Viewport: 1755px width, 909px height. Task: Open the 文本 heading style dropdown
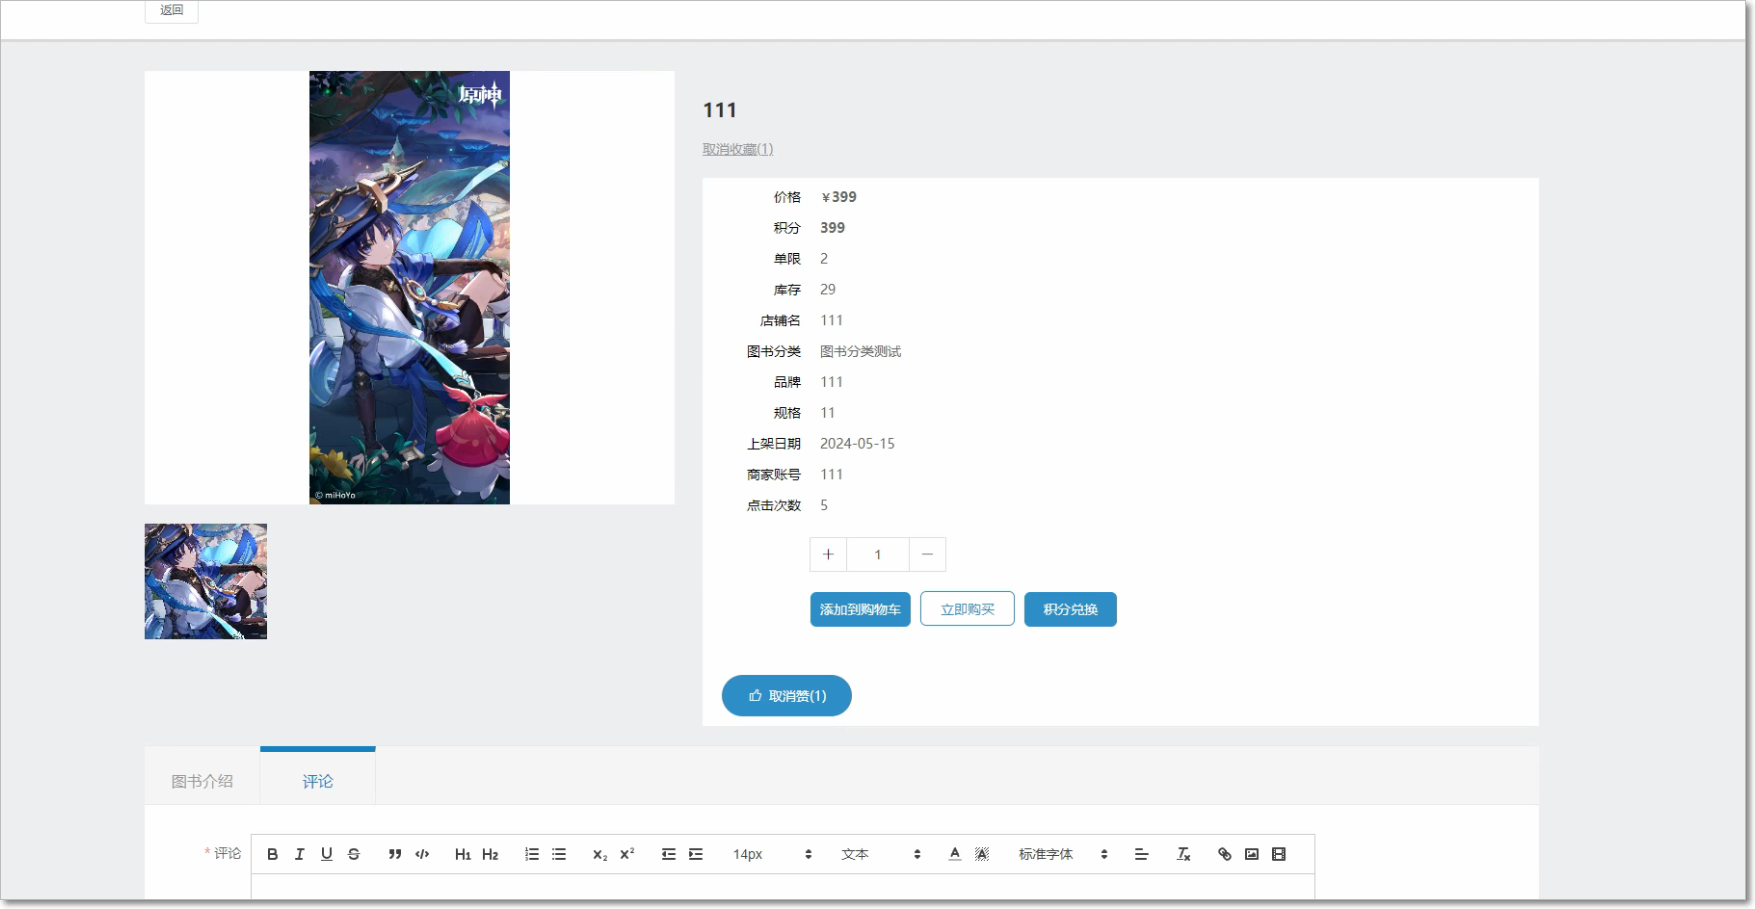(881, 854)
